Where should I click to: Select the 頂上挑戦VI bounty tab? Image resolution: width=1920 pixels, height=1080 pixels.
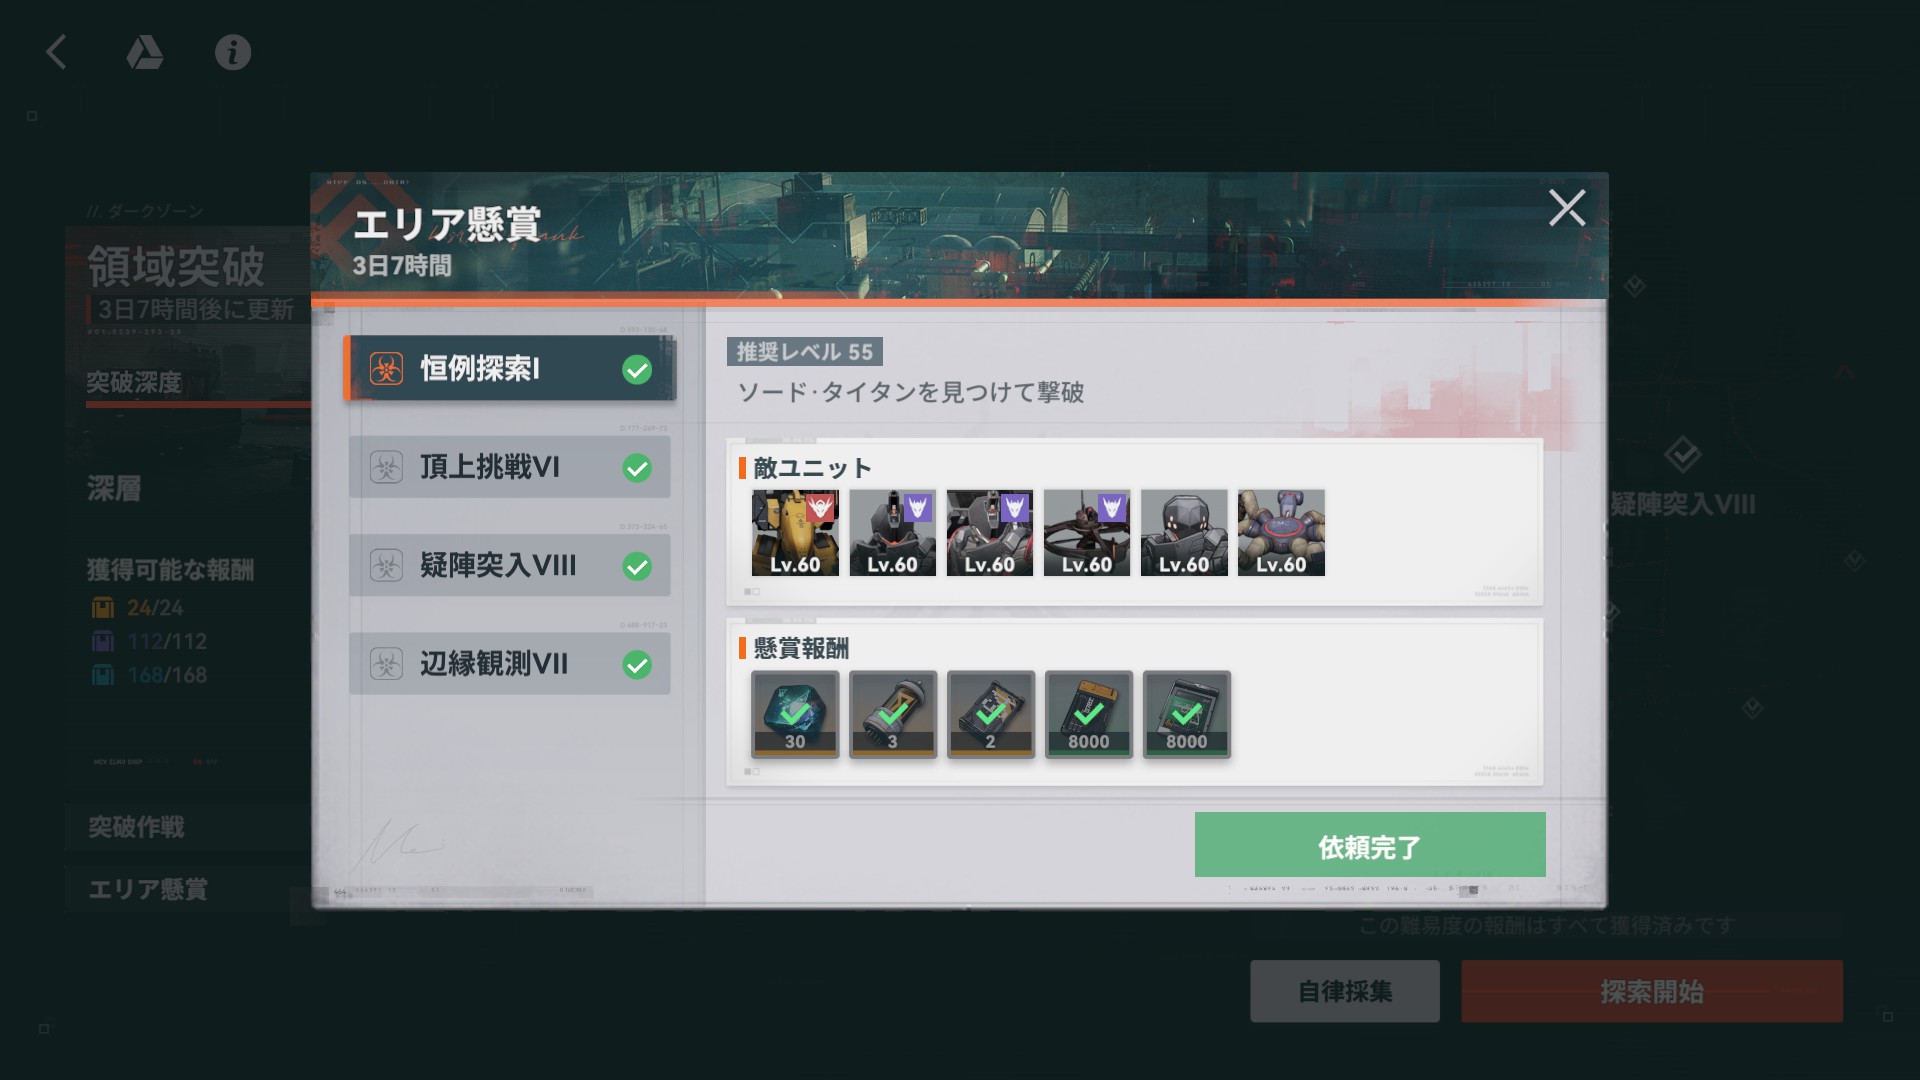[x=510, y=467]
